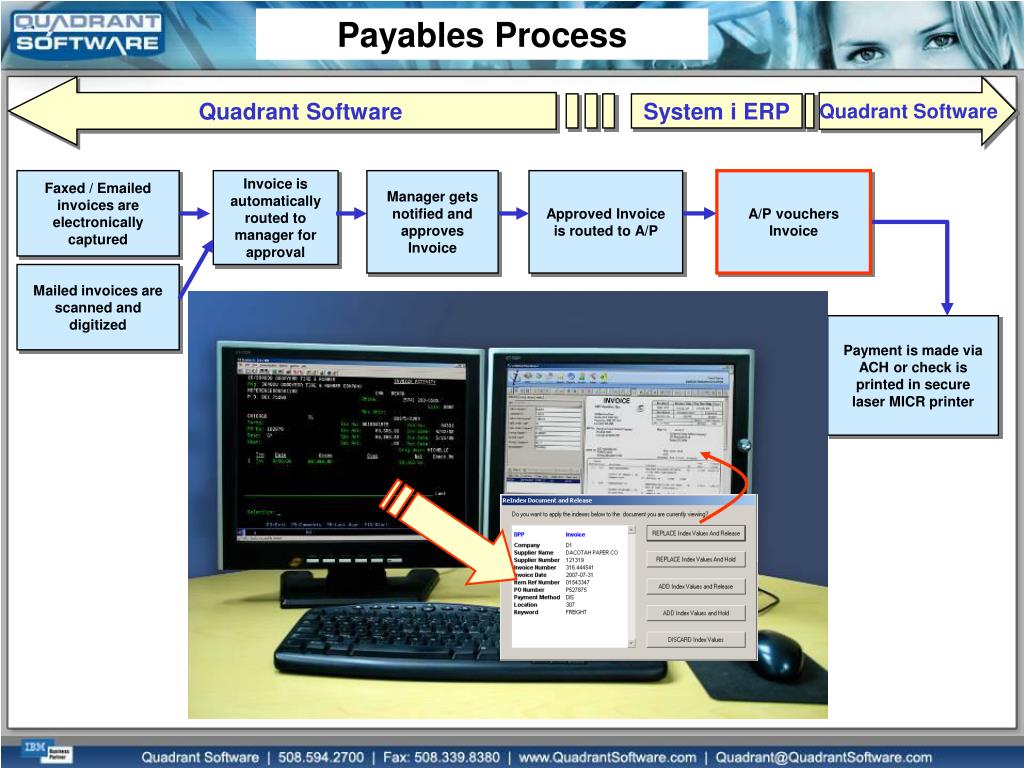Image resolution: width=1024 pixels, height=768 pixels.
Task: Click scroll-up arrow in ReIndex index list
Action: (x=632, y=530)
